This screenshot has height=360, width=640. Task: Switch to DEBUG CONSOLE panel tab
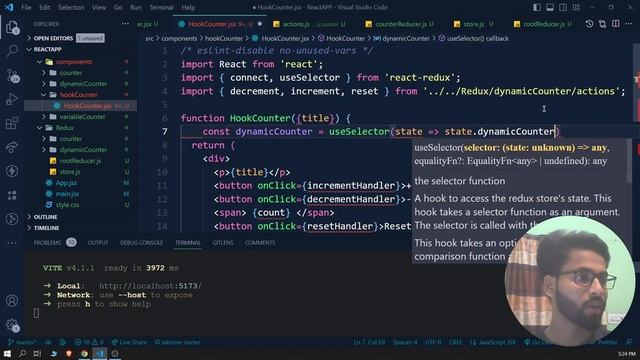coord(141,242)
